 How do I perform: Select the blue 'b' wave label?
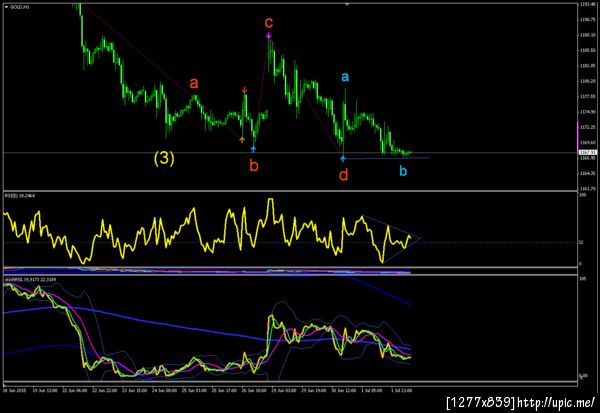pos(403,171)
